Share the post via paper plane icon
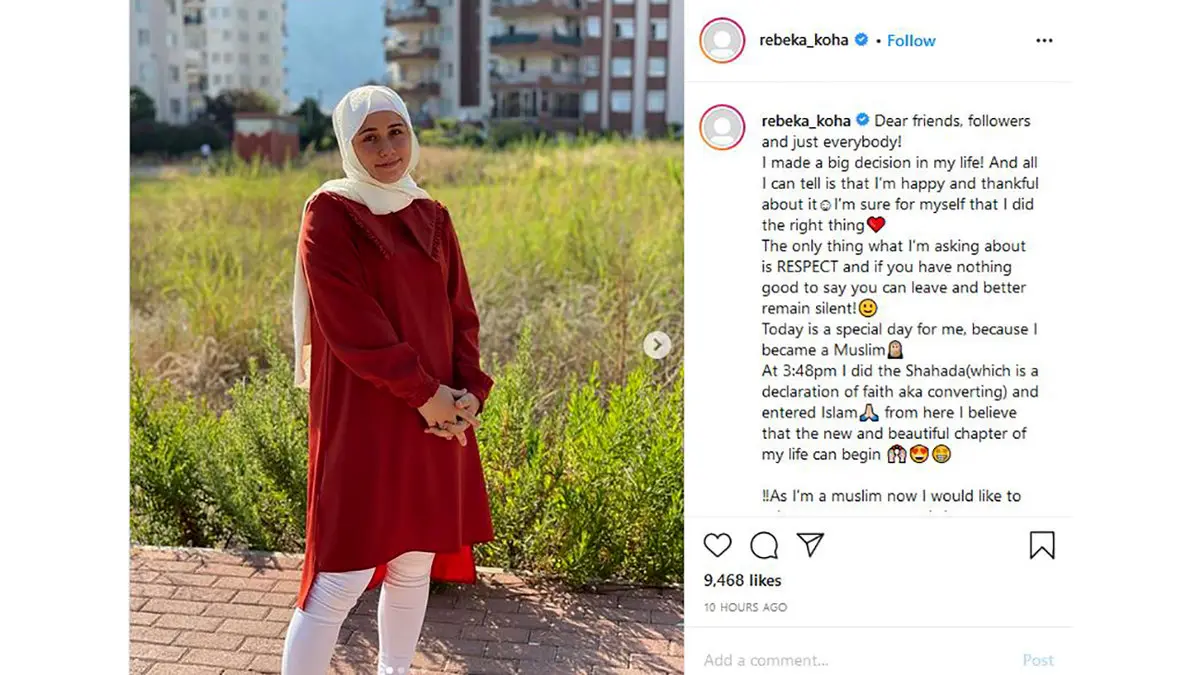Viewport: 1200px width, 675px height. (810, 544)
